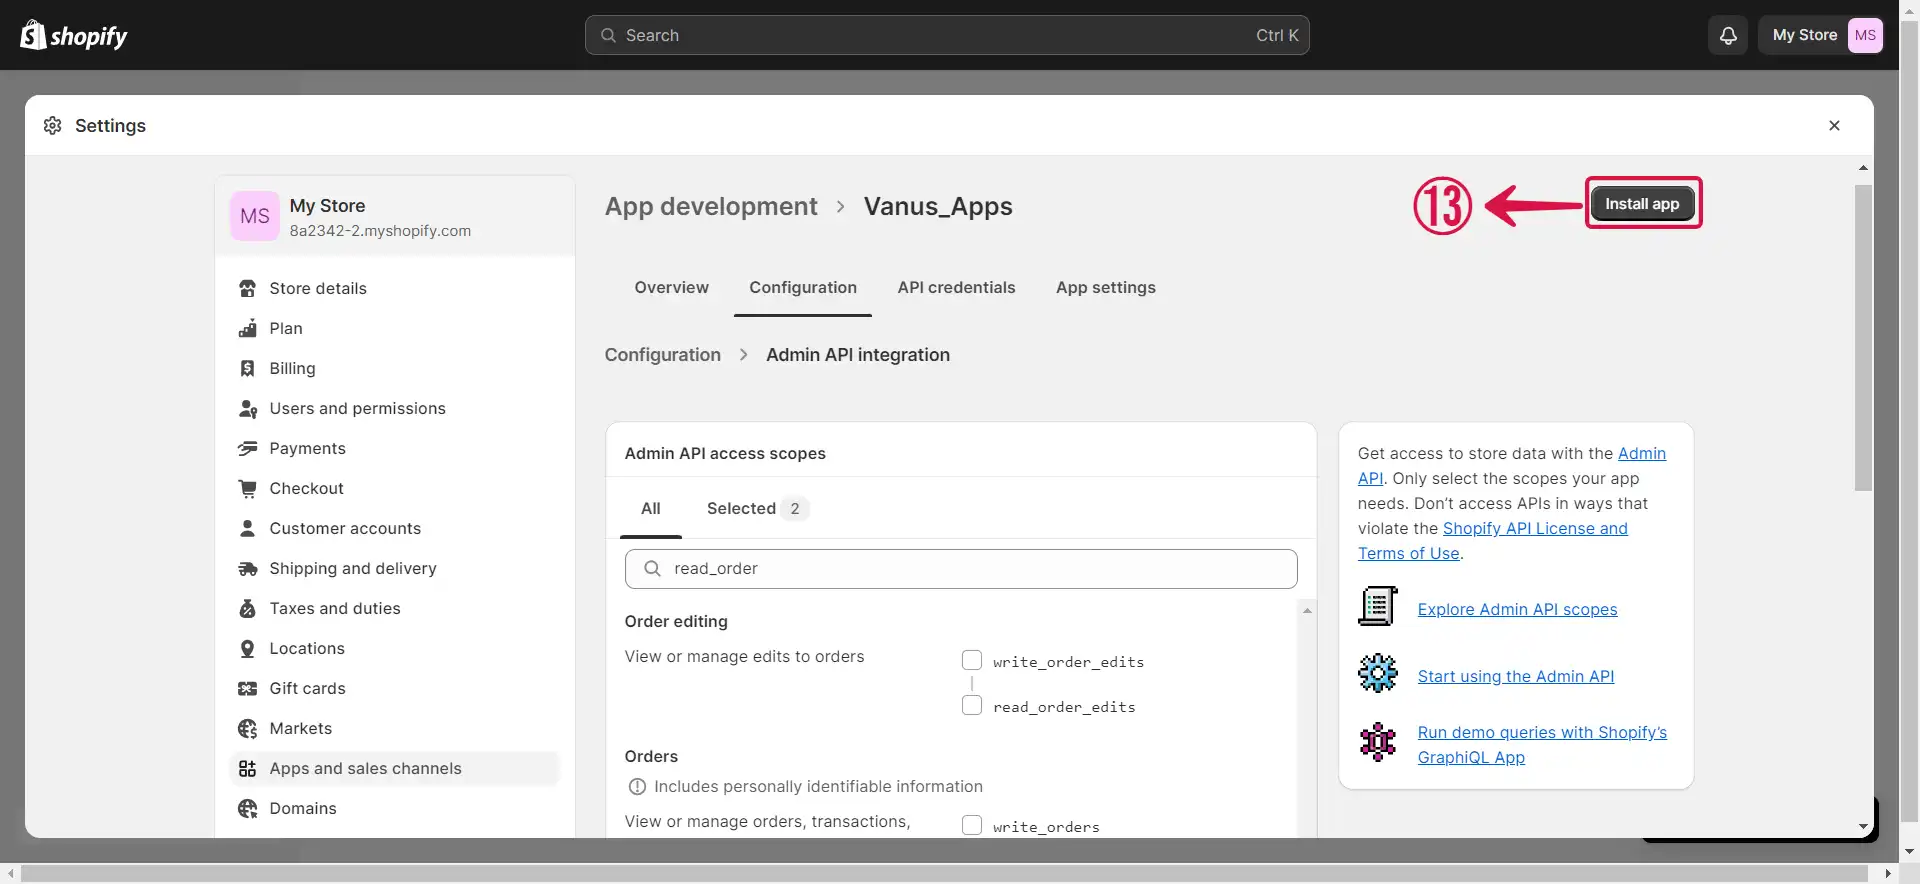This screenshot has height=884, width=1920.
Task: Click the Explore Admin API scopes document icon
Action: click(1377, 606)
